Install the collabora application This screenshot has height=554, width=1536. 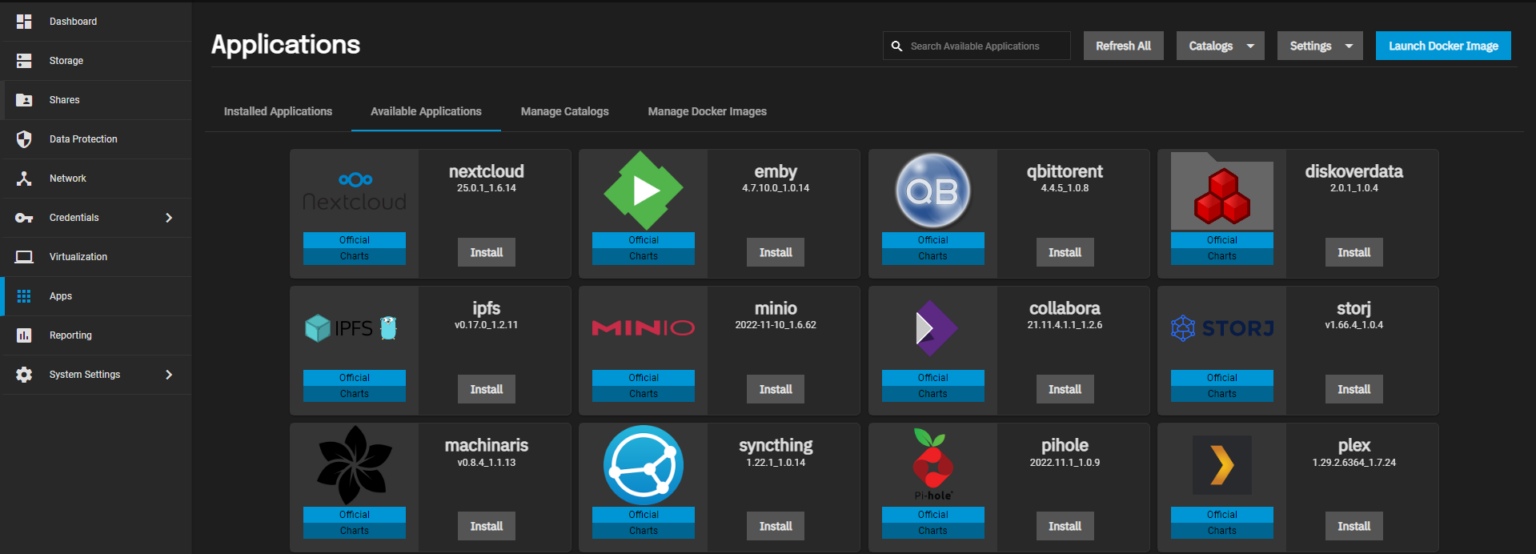(1065, 389)
